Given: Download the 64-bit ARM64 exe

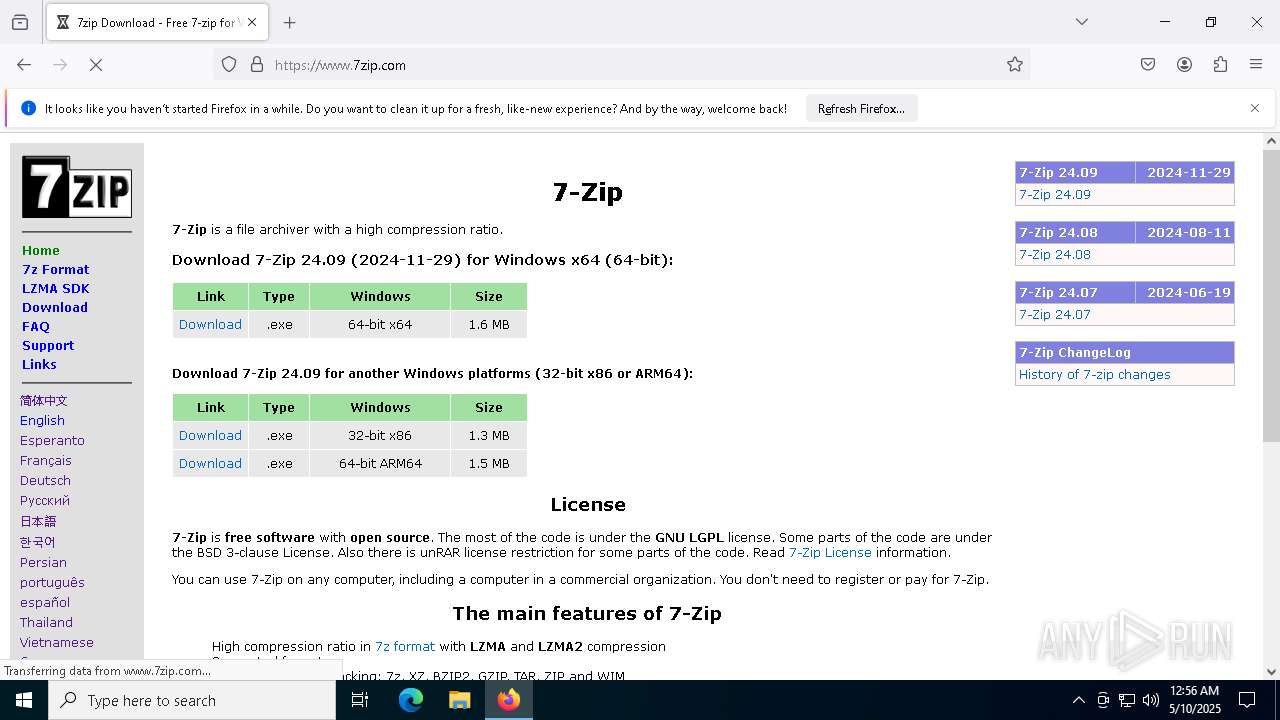Looking at the screenshot, I should [x=210, y=463].
